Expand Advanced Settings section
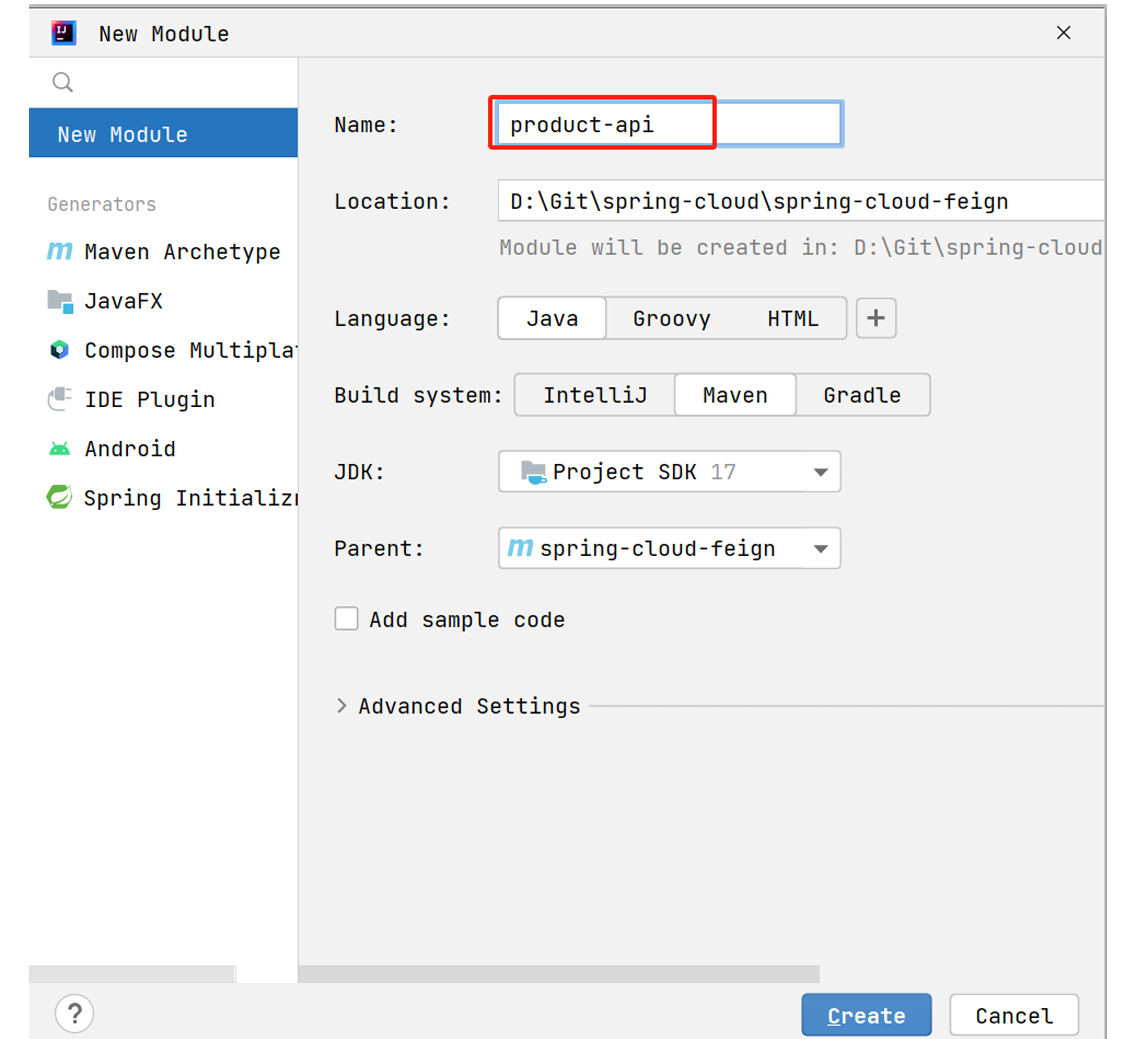This screenshot has width=1135, height=1039. pyautogui.click(x=342, y=706)
